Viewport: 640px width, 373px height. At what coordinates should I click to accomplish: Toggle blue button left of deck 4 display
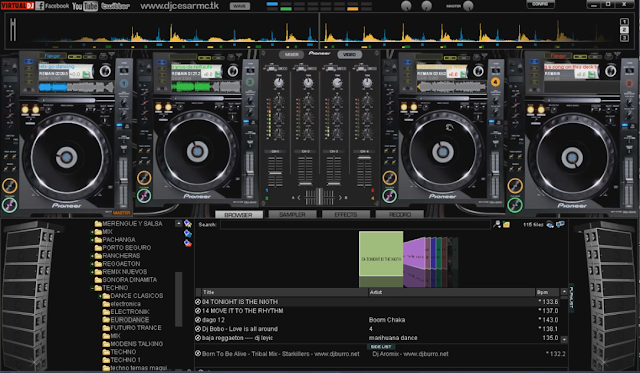(407, 62)
